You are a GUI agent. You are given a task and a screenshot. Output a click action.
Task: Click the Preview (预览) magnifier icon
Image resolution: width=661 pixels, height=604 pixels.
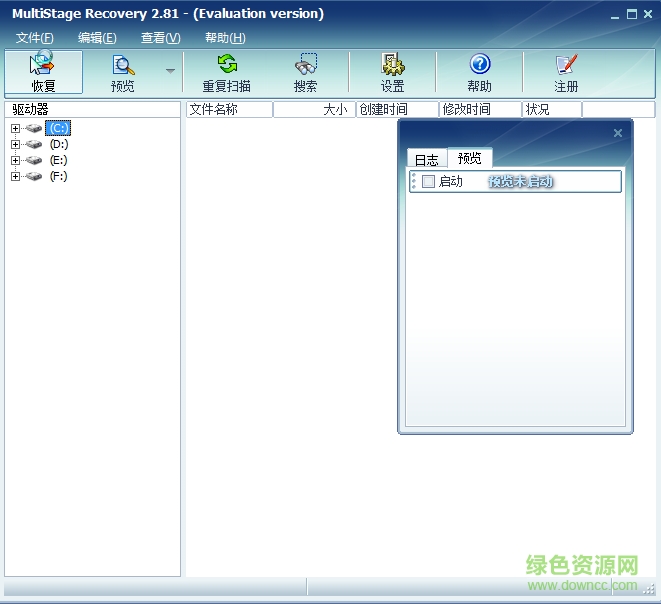[123, 66]
